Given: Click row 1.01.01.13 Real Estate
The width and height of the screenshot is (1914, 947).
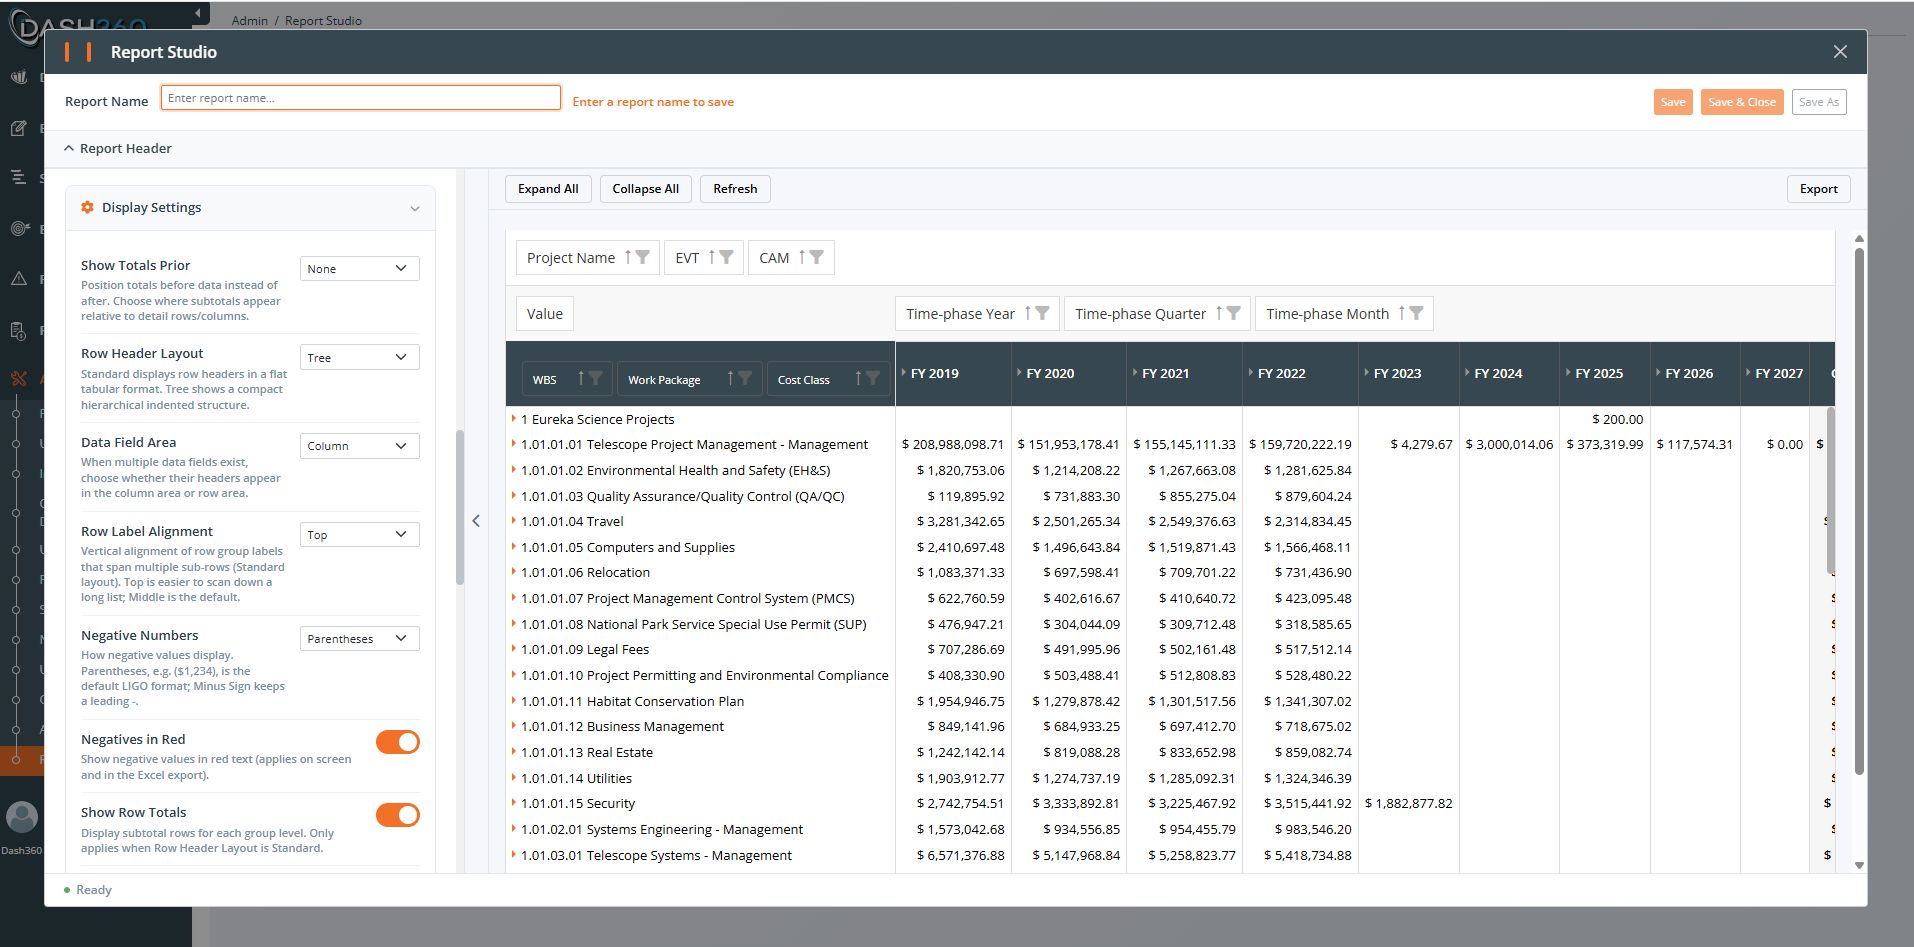Looking at the screenshot, I should [x=587, y=753].
